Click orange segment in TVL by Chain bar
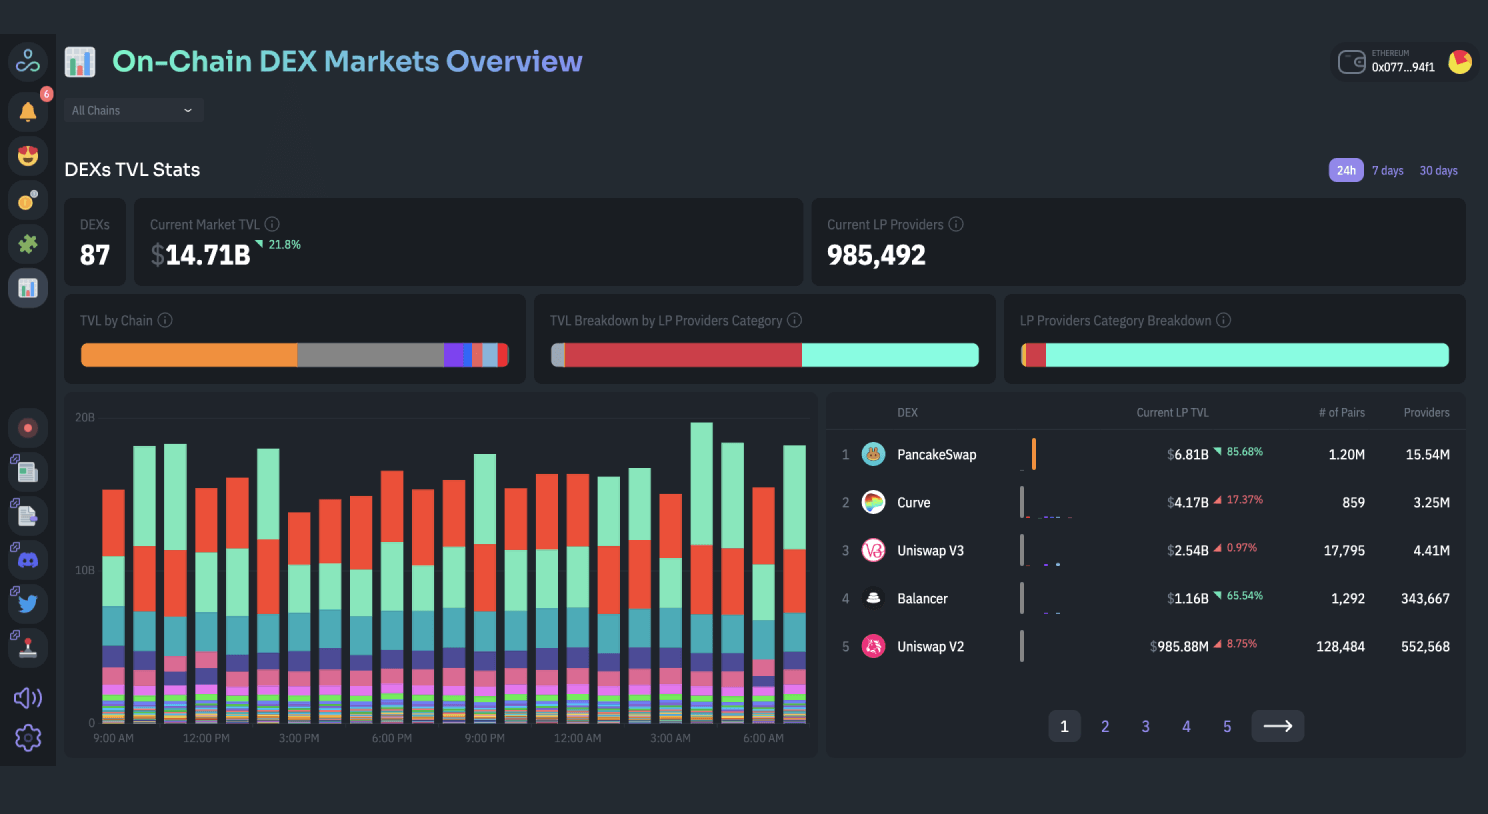 pos(188,355)
